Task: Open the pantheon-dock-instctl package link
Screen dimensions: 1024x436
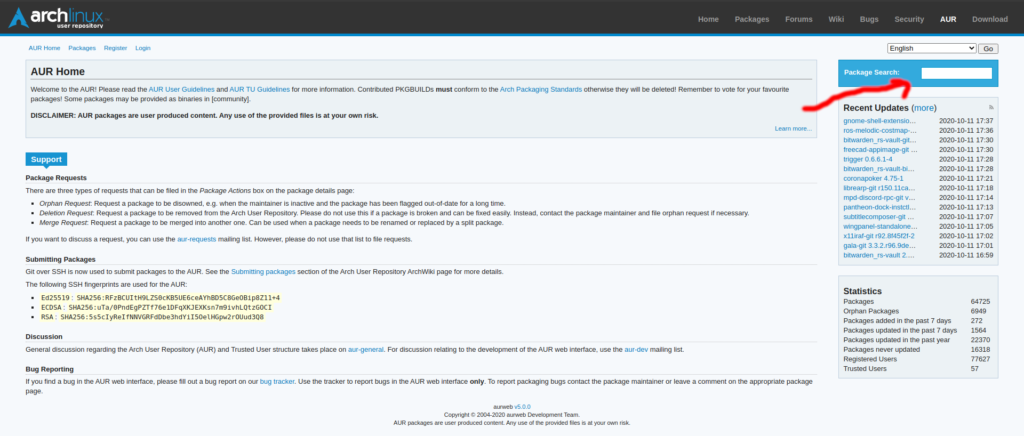Action: [880, 207]
